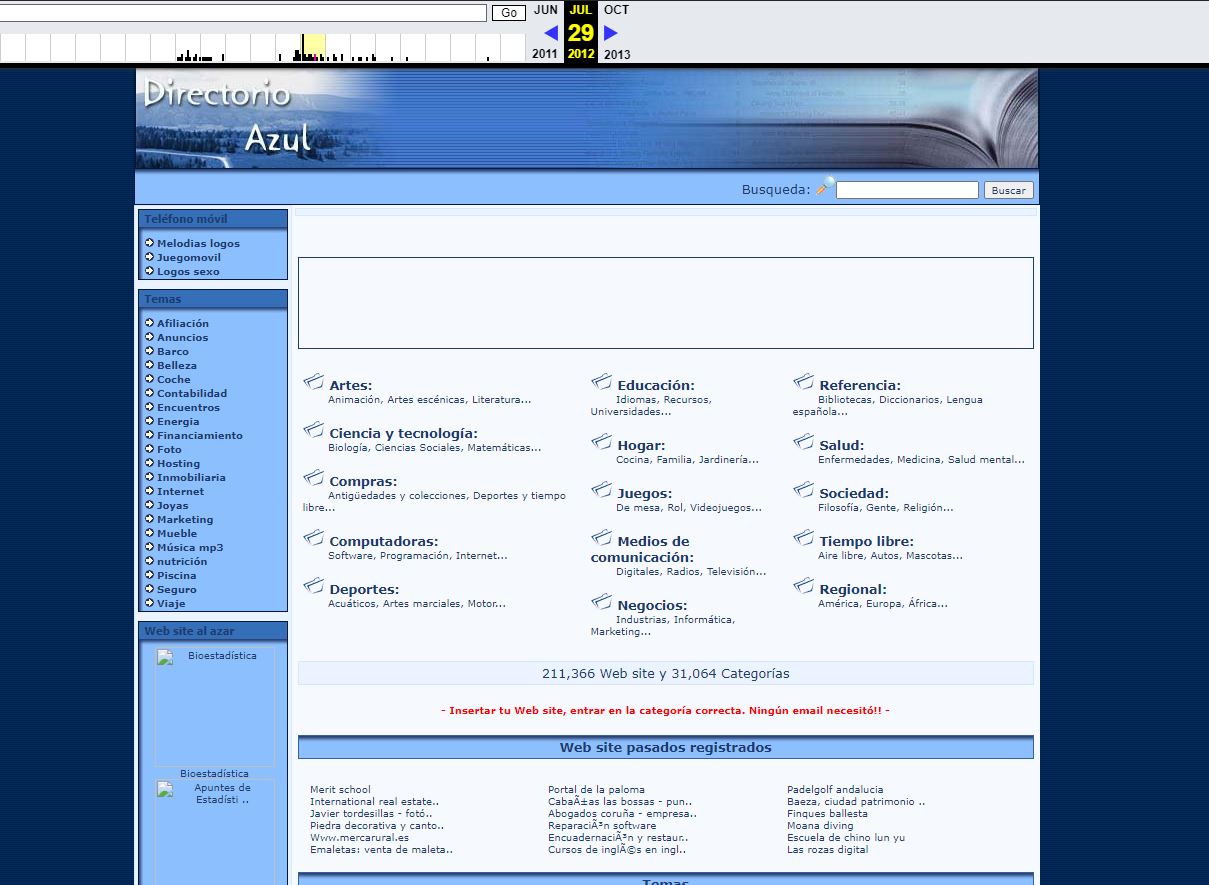1209x885 pixels.
Task: Open the Computadoras category
Action: (x=383, y=542)
